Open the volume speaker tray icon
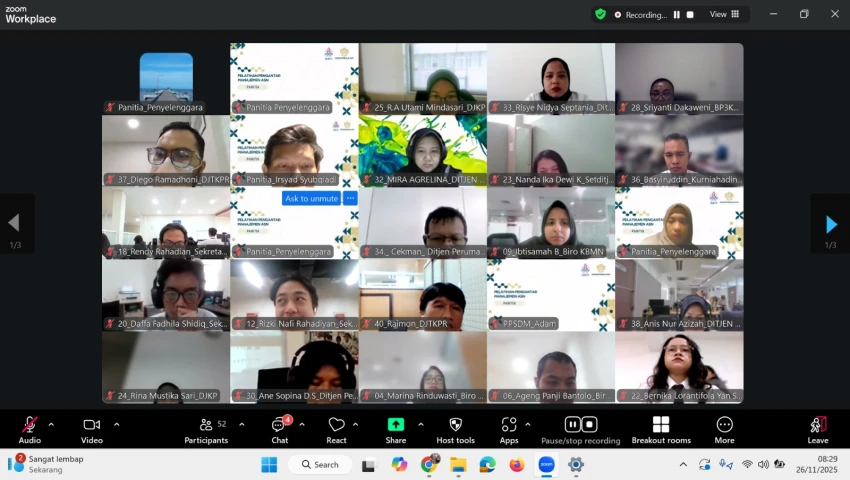Image resolution: width=850 pixels, height=480 pixels. [763, 464]
